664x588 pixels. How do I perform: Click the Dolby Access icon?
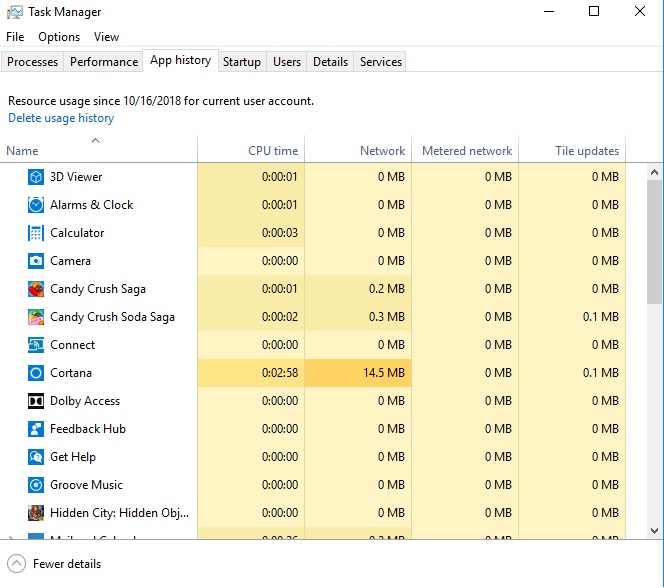click(35, 401)
